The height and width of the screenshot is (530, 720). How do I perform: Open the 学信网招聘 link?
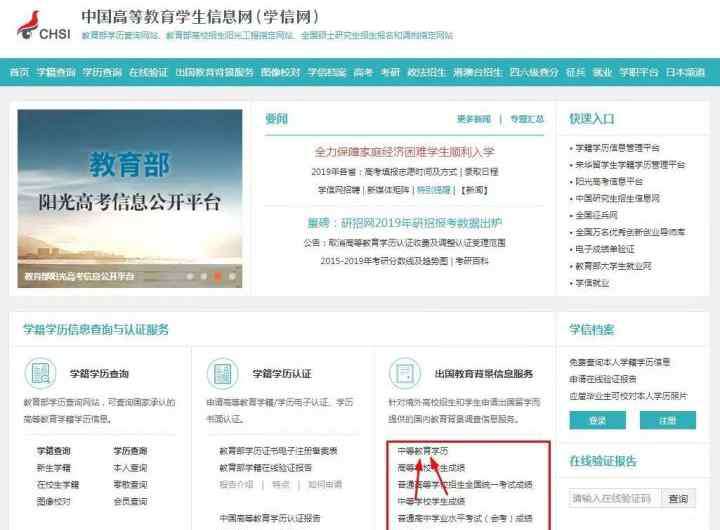tap(339, 190)
